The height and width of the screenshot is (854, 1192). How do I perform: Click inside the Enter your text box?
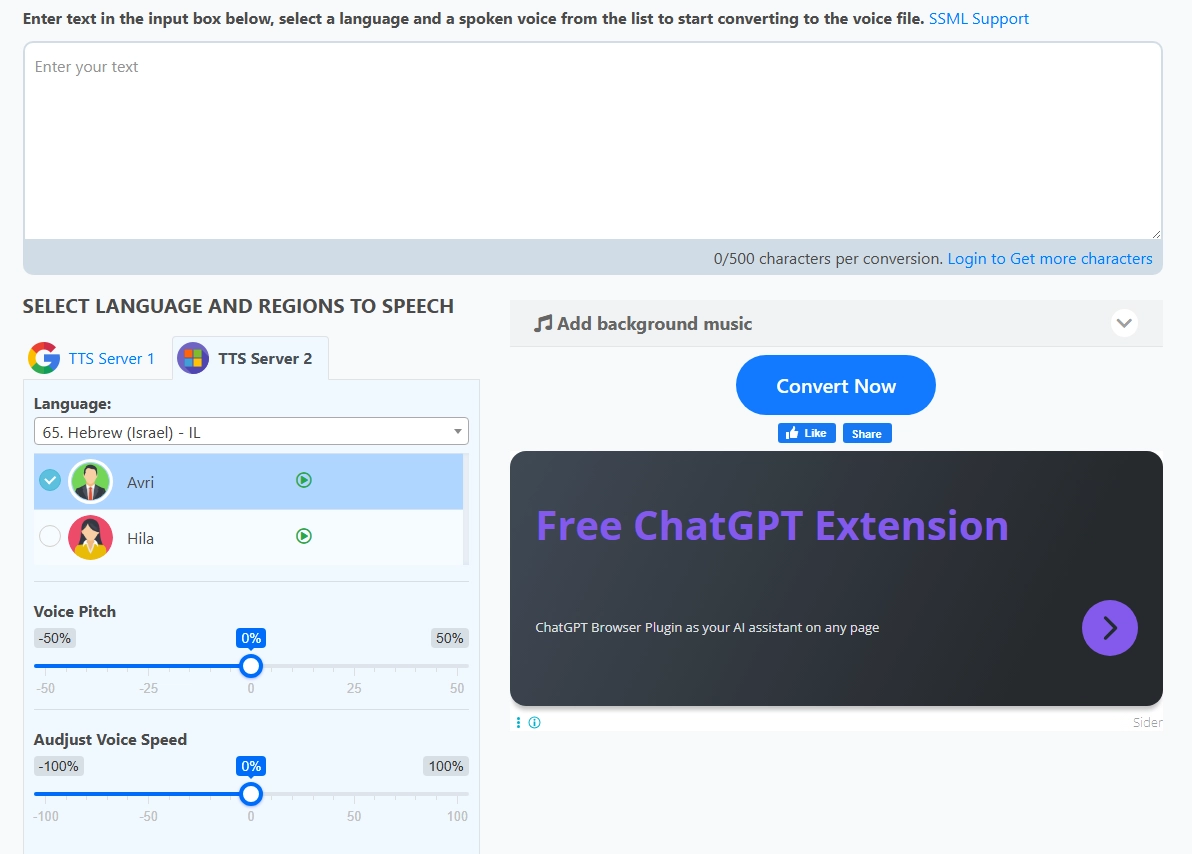590,140
